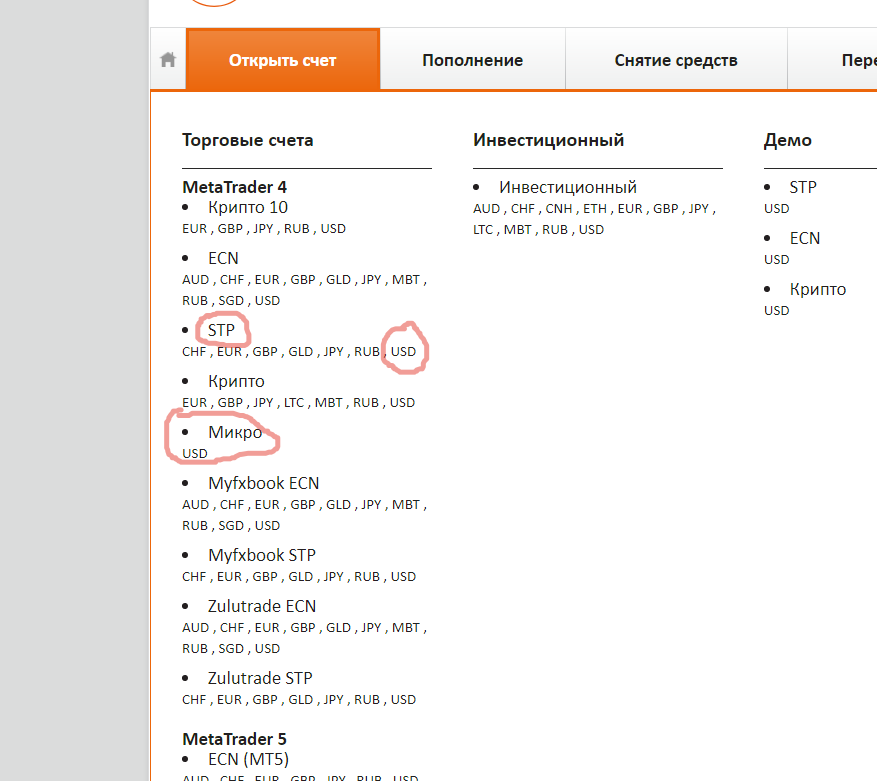877x781 pixels.
Task: Open the Myfxbook ECN account option
Action: coord(263,483)
